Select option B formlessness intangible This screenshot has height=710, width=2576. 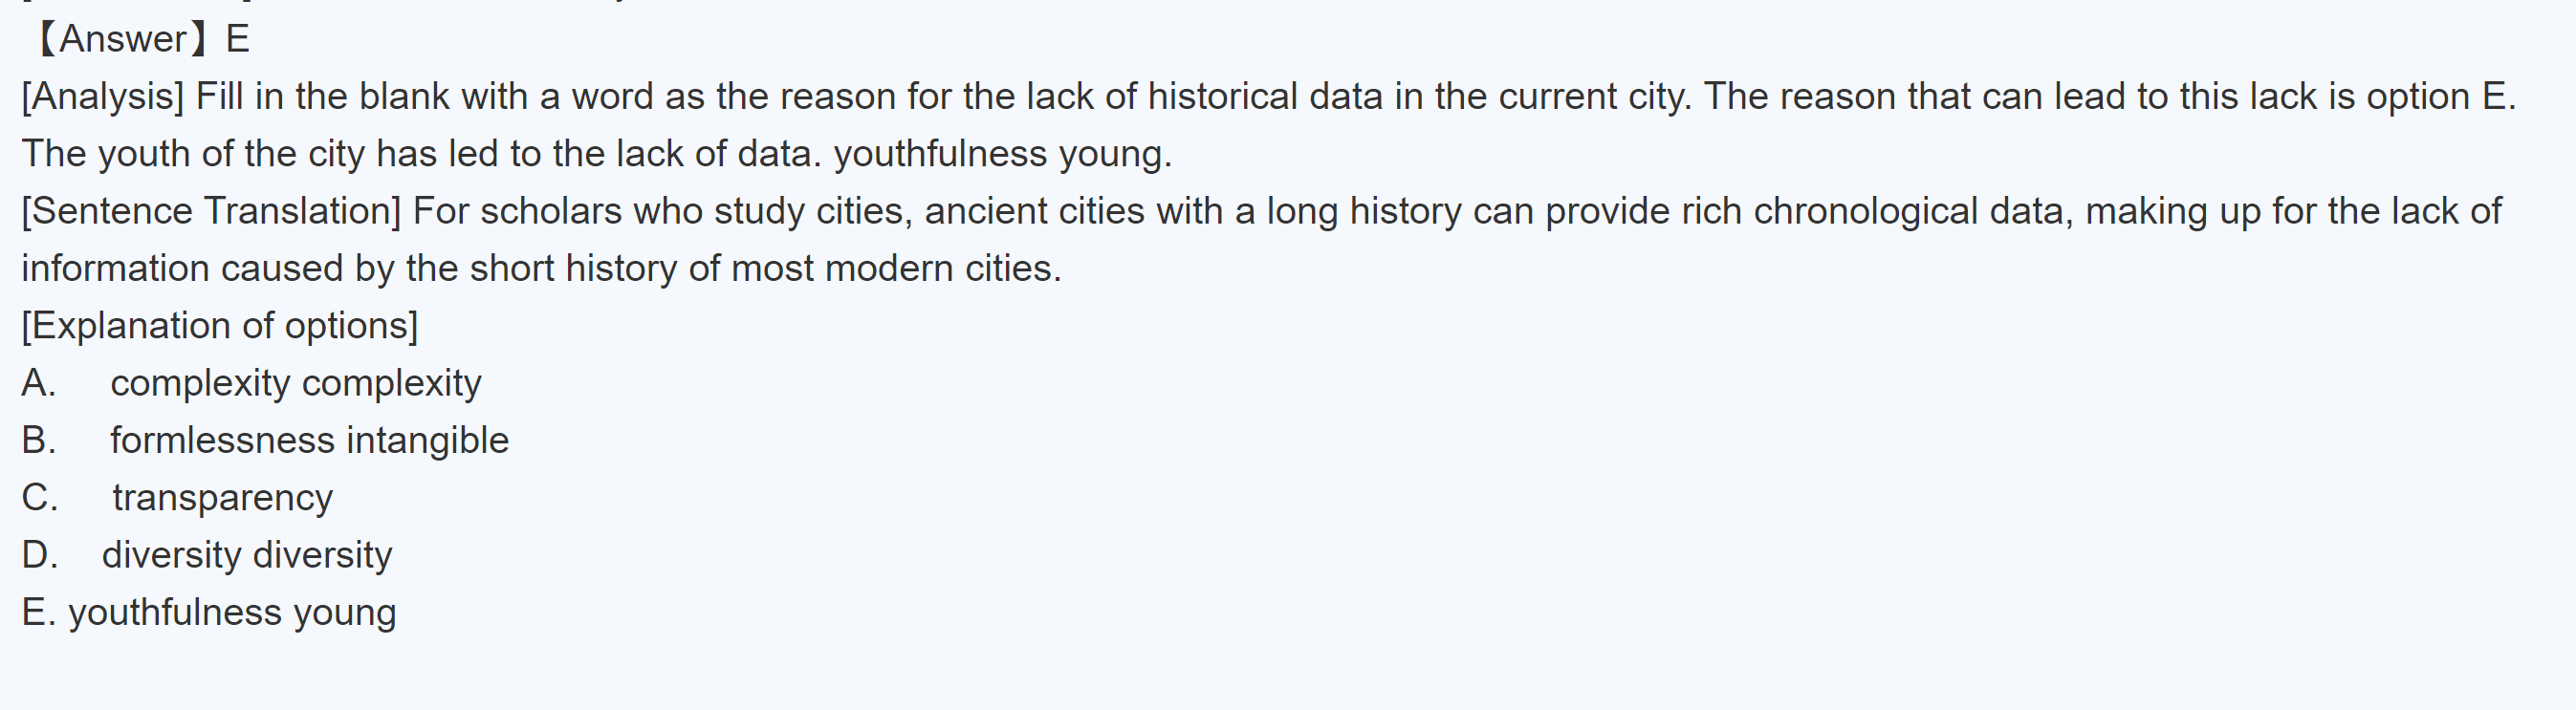coord(309,441)
